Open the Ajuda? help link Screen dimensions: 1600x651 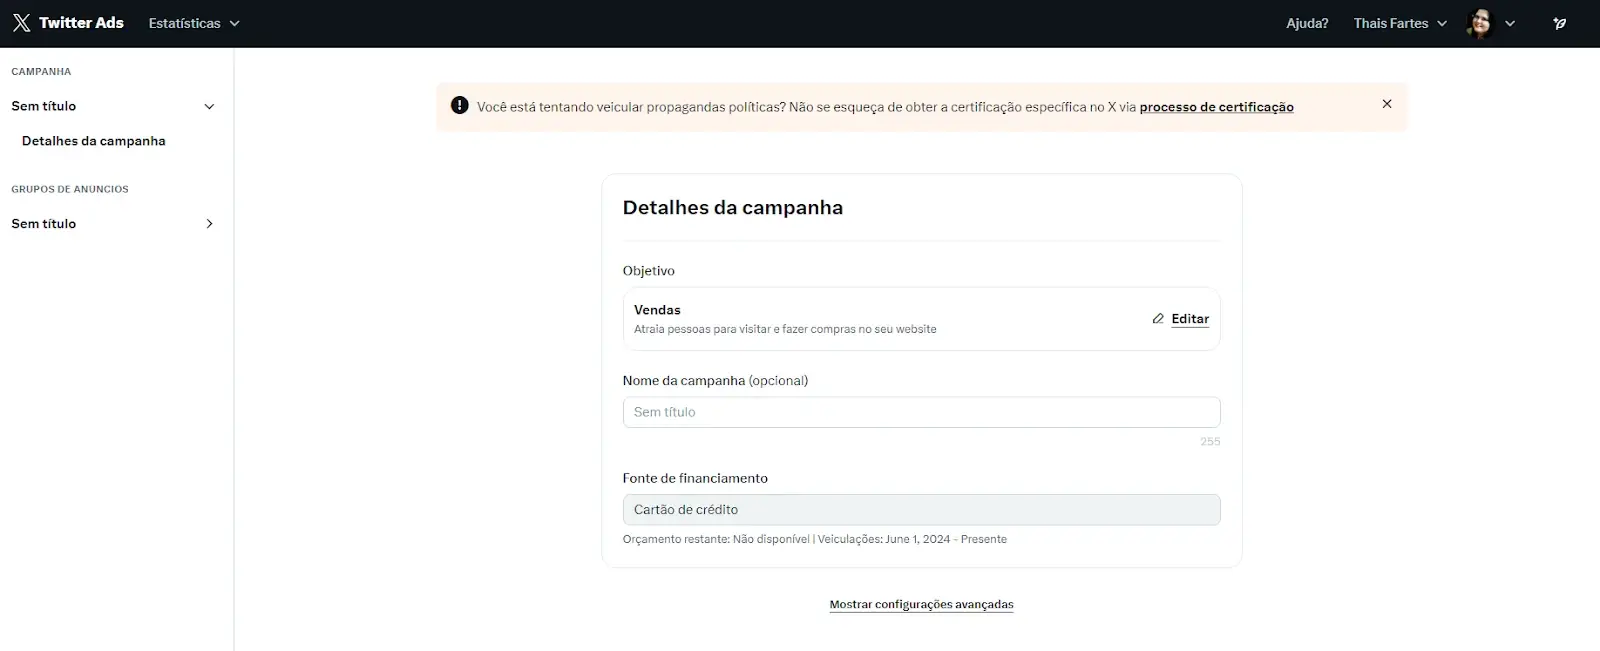pyautogui.click(x=1307, y=23)
